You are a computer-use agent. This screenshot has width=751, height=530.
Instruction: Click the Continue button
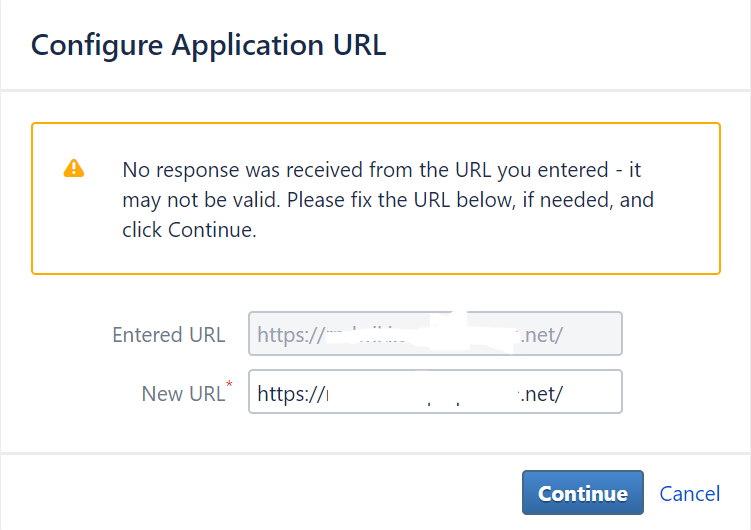(582, 493)
